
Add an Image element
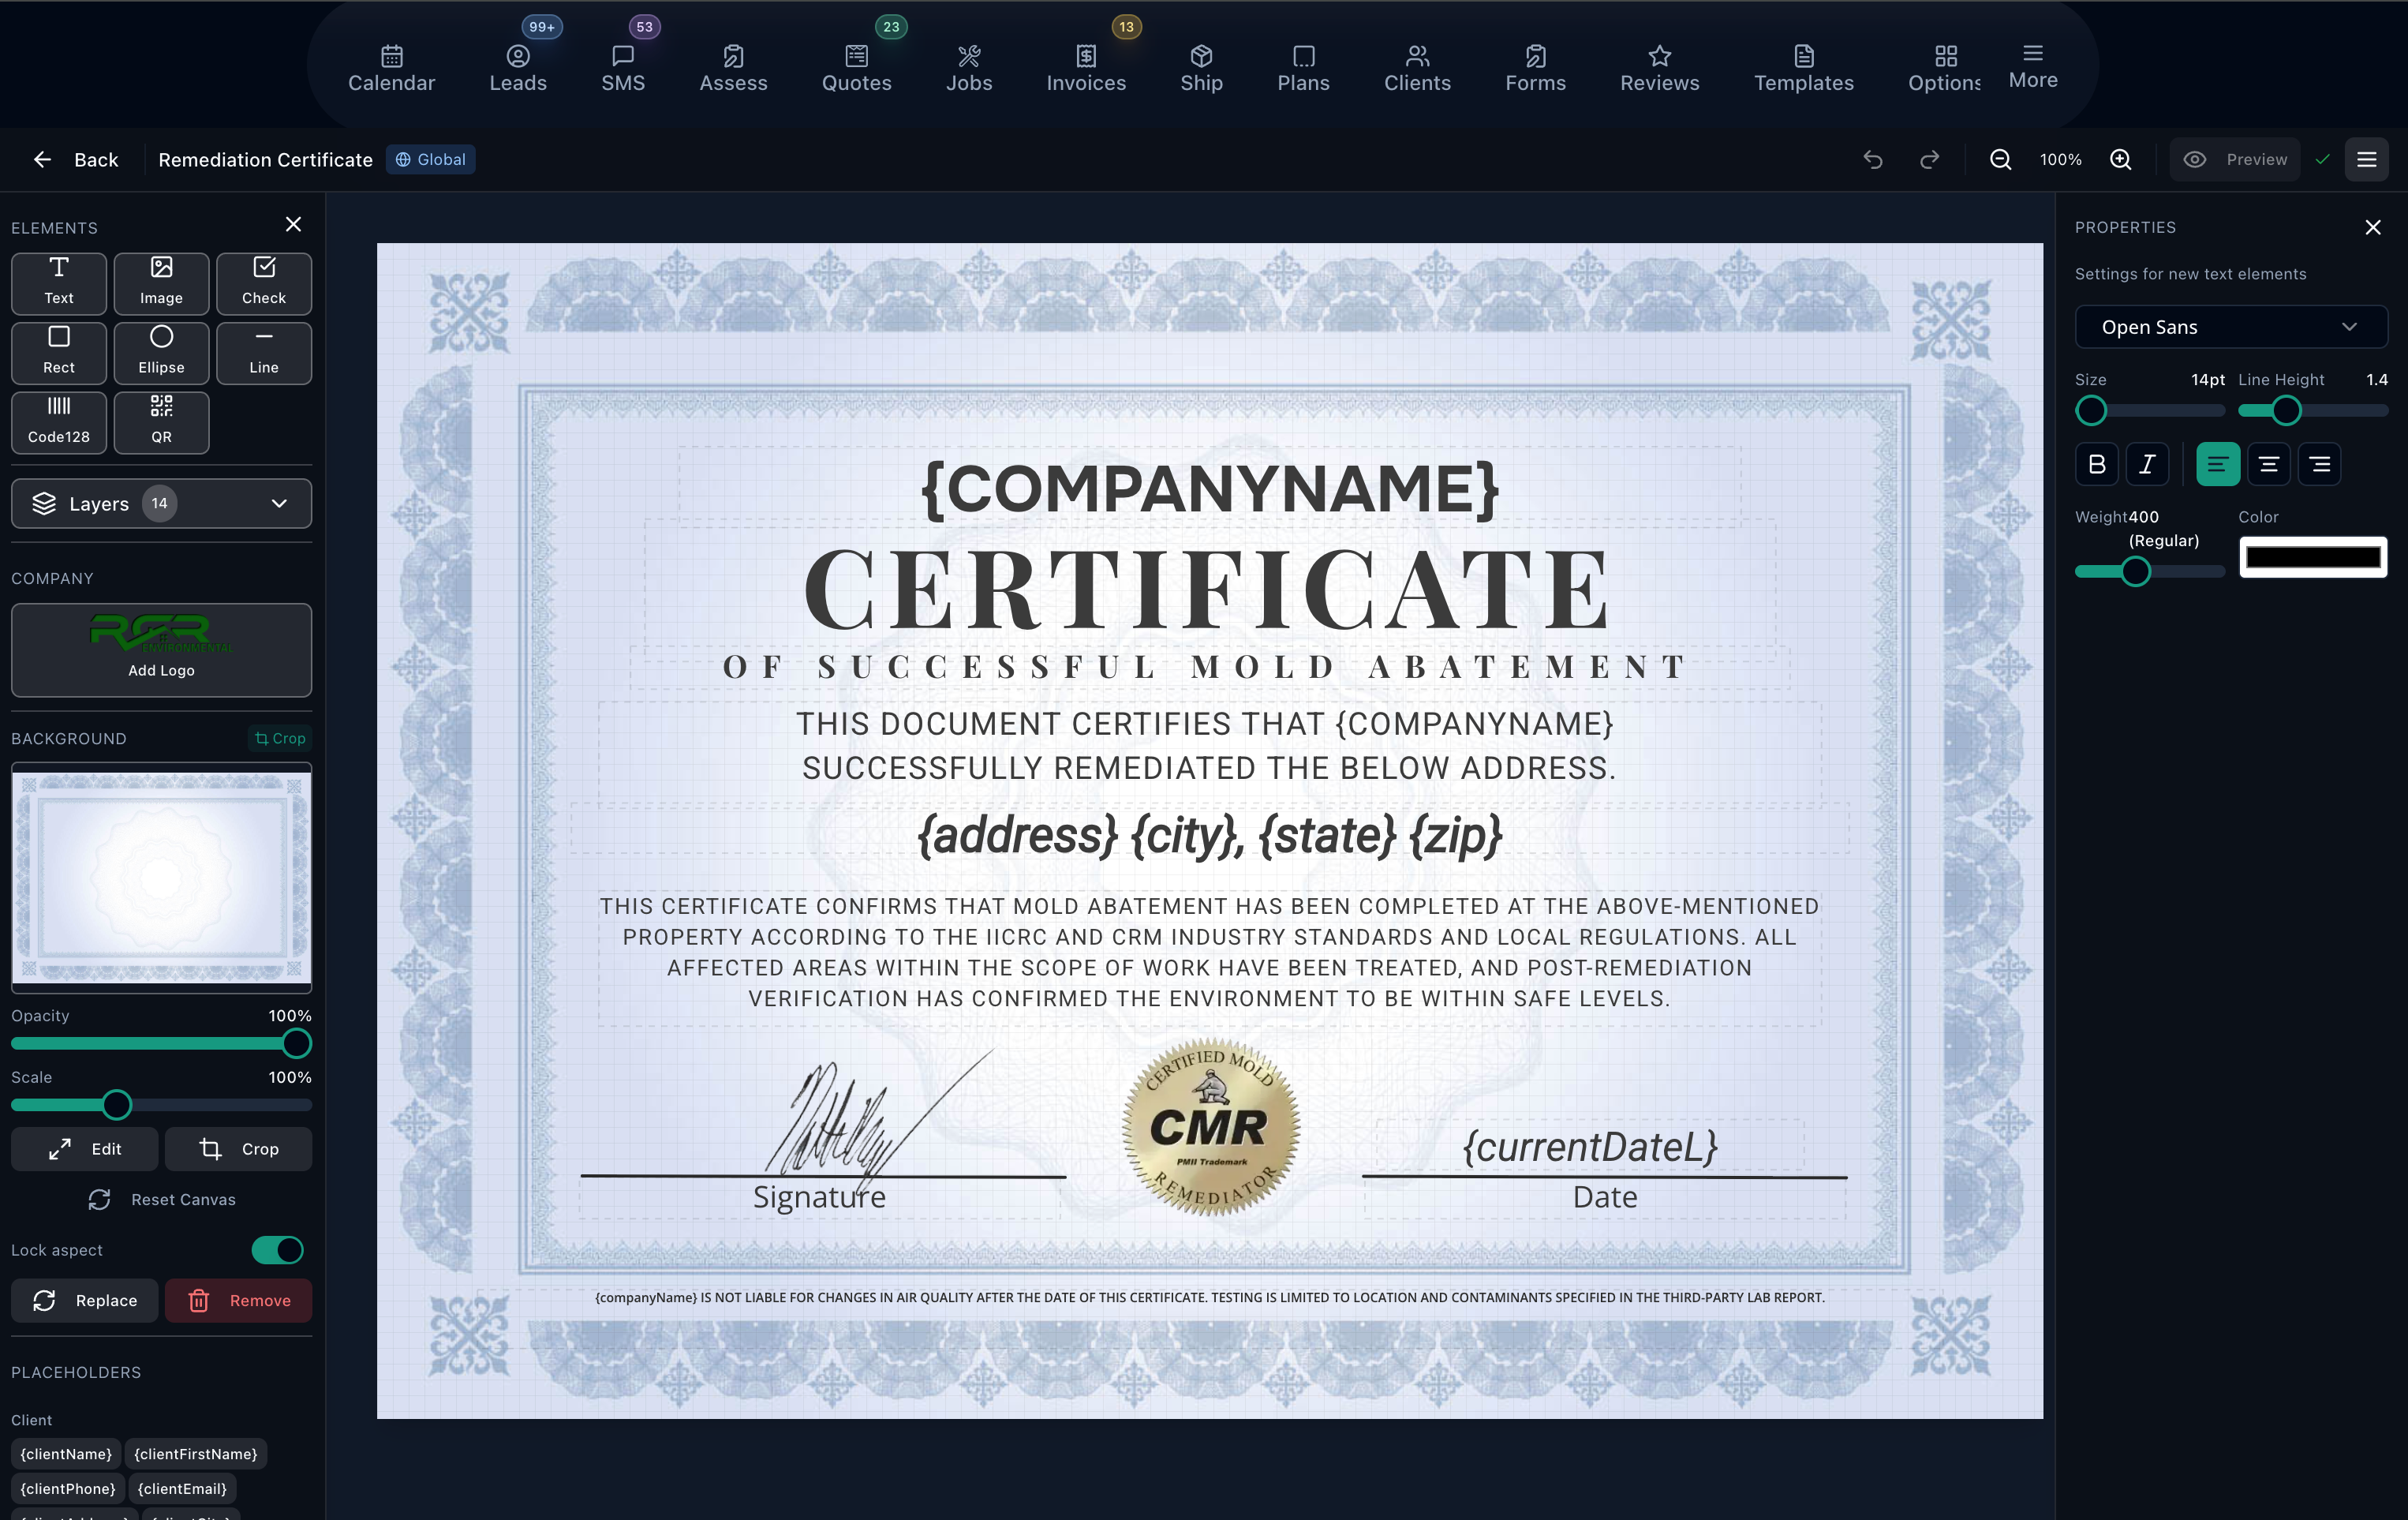[161, 283]
